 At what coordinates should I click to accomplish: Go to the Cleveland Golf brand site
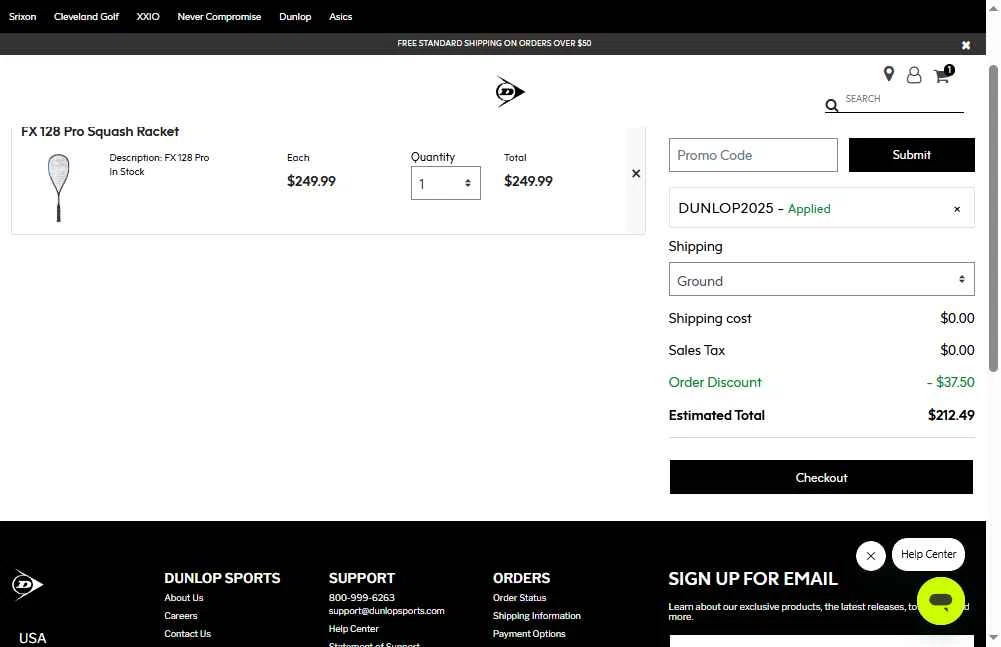[x=86, y=17]
